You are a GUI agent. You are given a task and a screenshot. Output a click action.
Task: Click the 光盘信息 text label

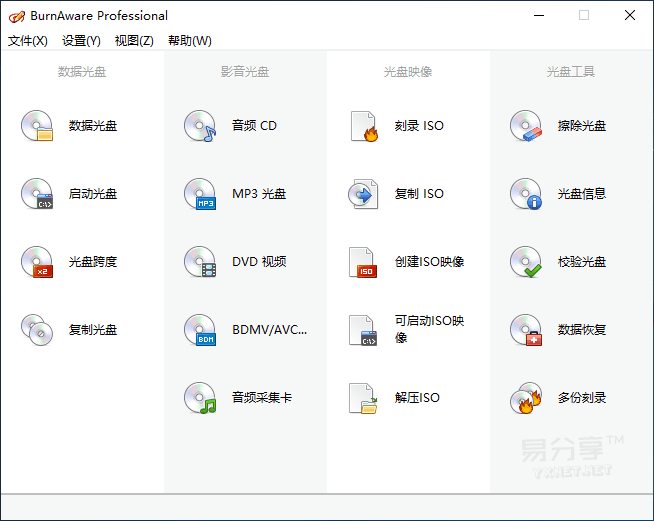pos(582,194)
